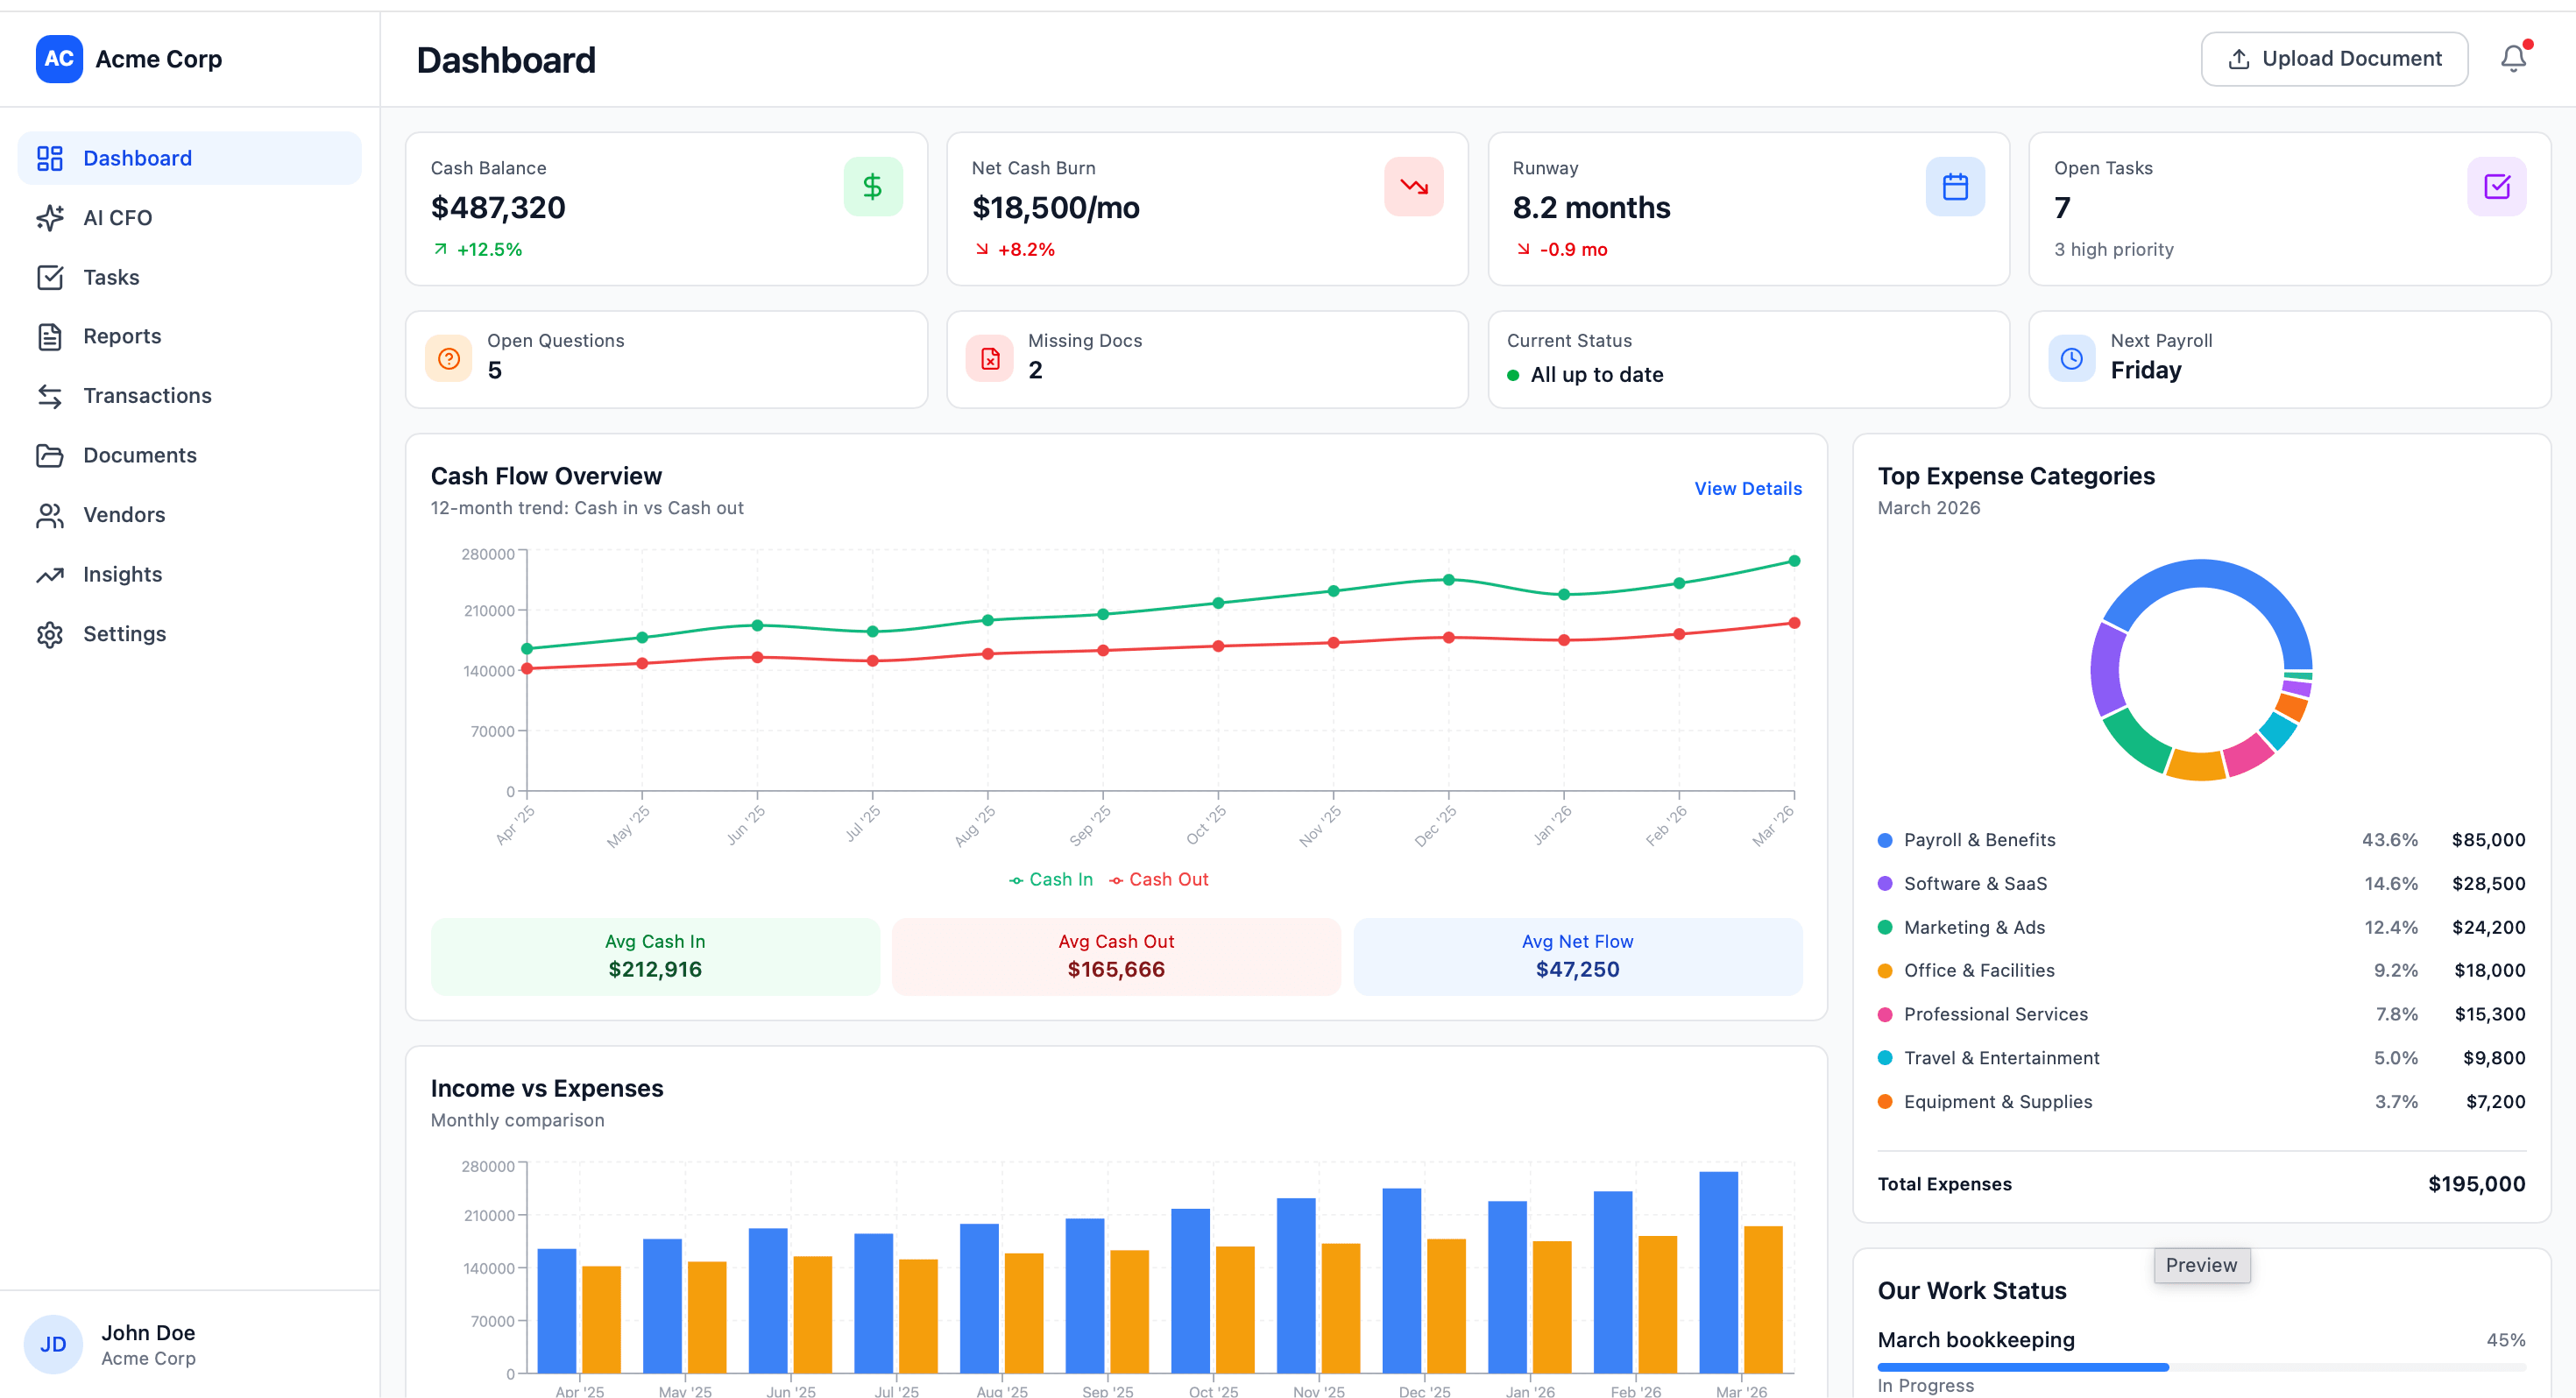Image resolution: width=2576 pixels, height=1398 pixels.
Task: Click the clock icon on Next Payroll
Action: coord(2072,358)
